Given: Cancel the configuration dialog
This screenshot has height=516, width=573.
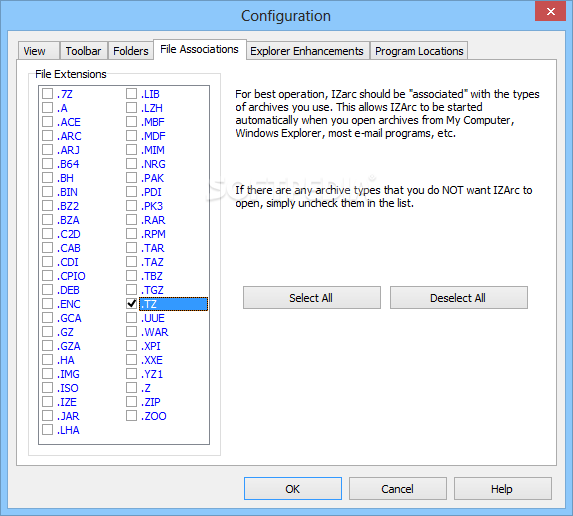Looking at the screenshot, I should pos(398,489).
